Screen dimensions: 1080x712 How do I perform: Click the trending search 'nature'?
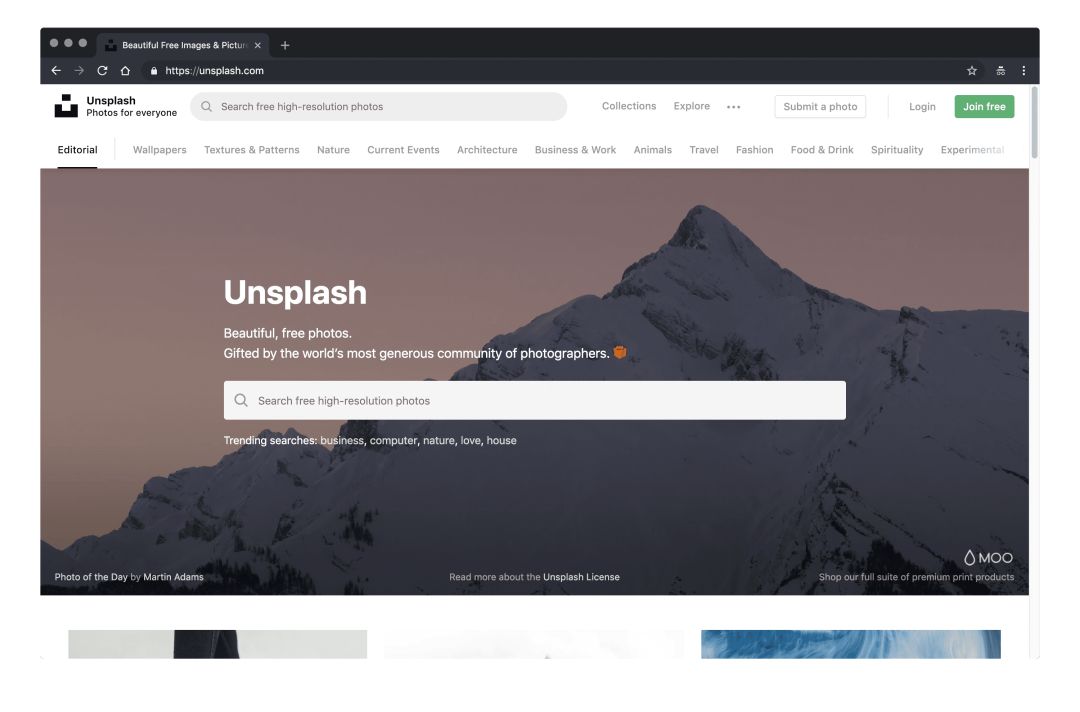[439, 441]
